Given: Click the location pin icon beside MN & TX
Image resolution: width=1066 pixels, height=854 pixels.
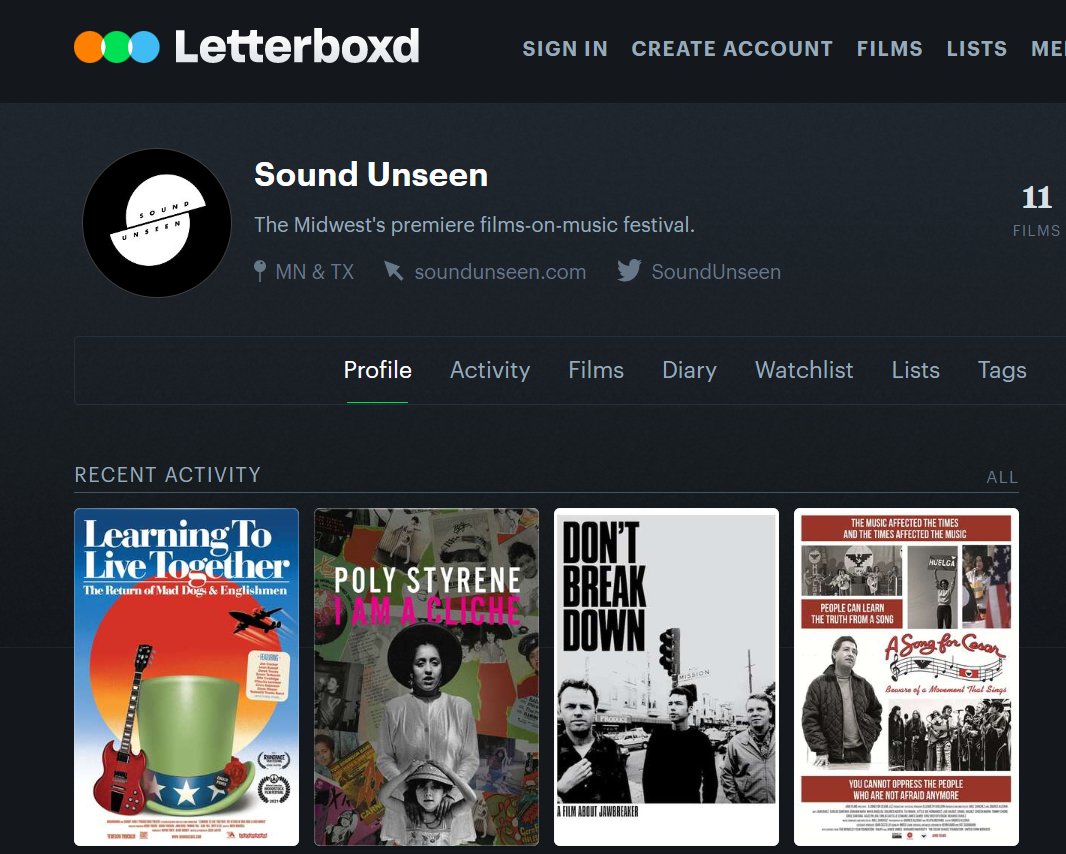Looking at the screenshot, I should [x=259, y=271].
